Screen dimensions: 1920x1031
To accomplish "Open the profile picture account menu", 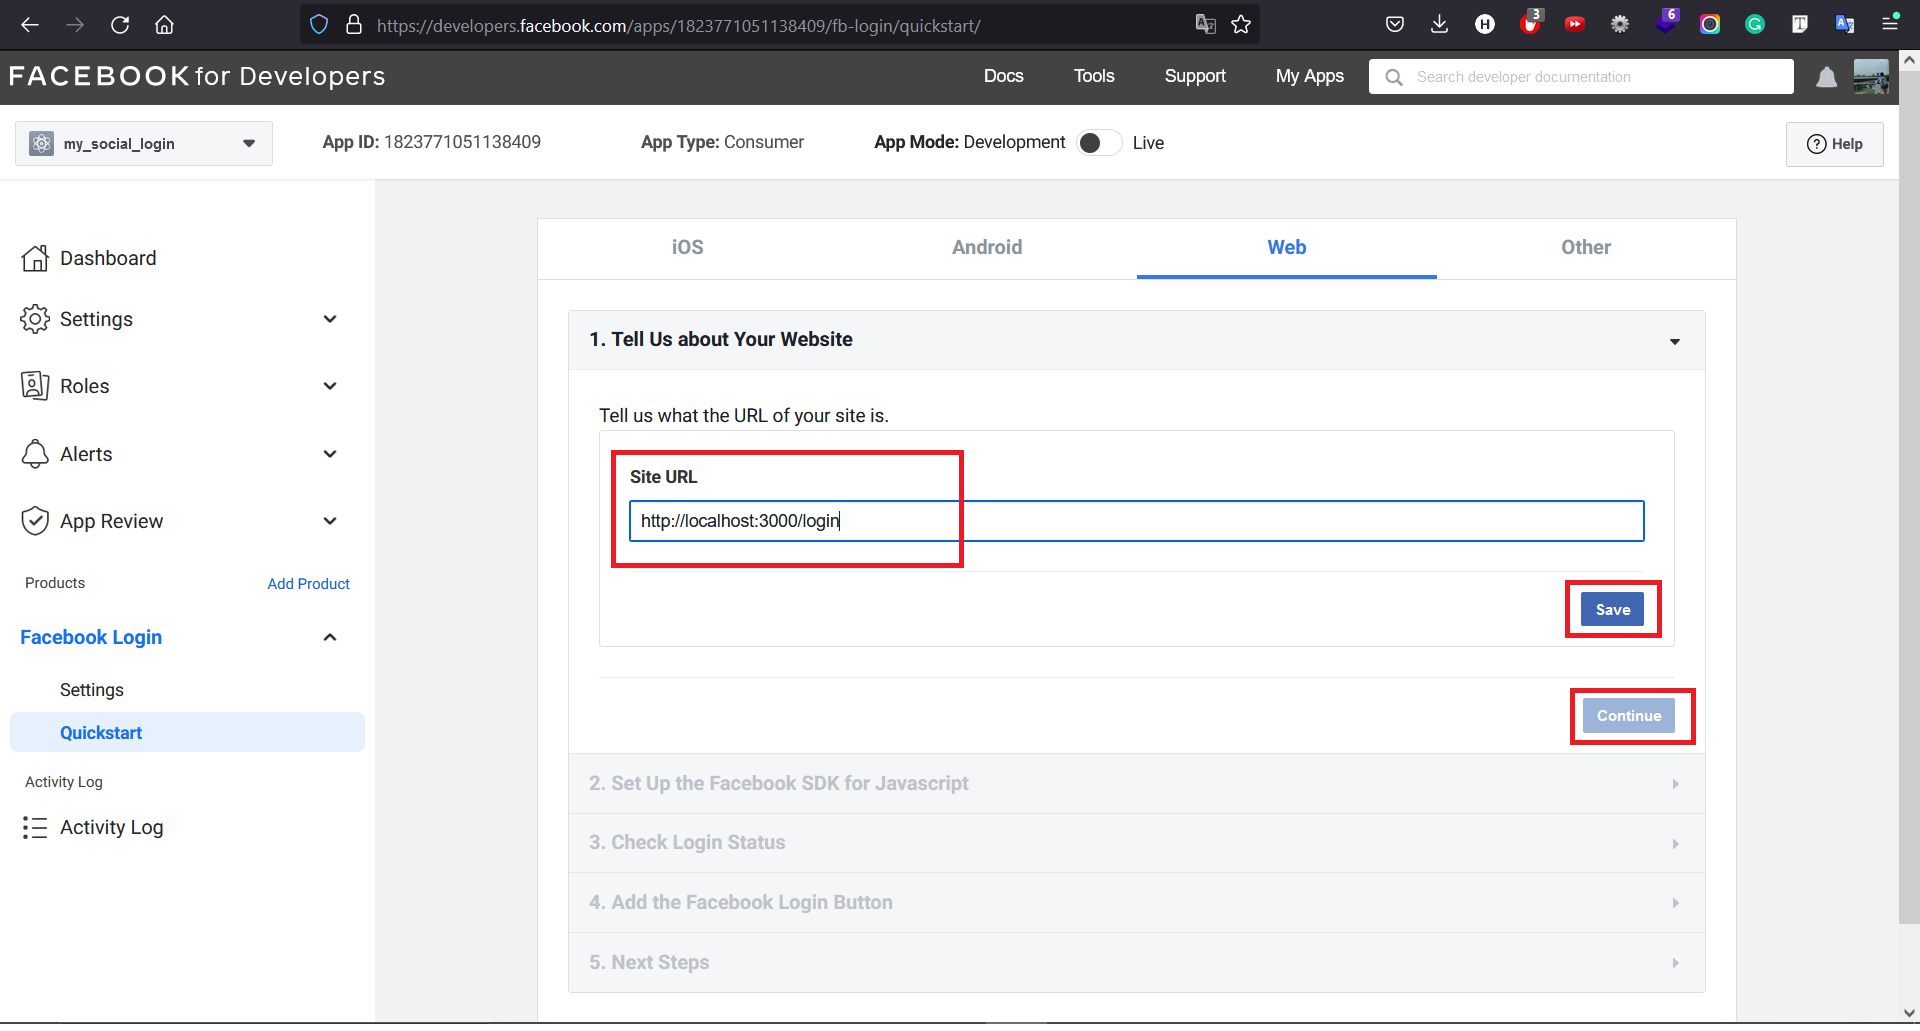I will (x=1871, y=77).
